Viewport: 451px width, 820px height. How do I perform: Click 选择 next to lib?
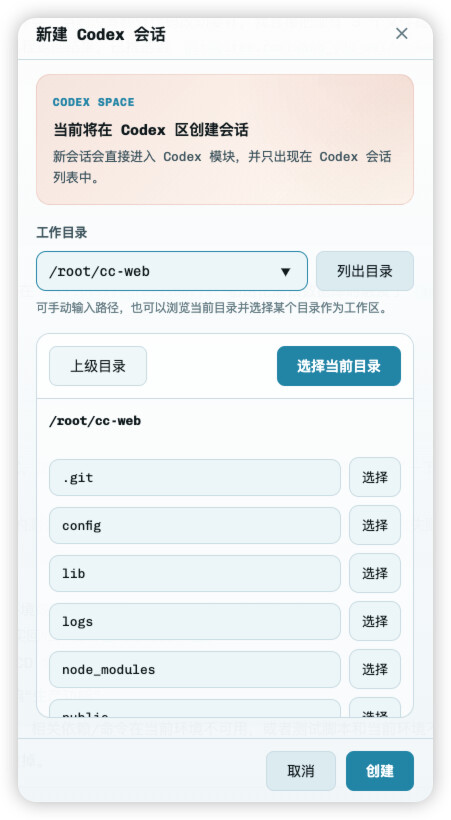click(x=375, y=574)
